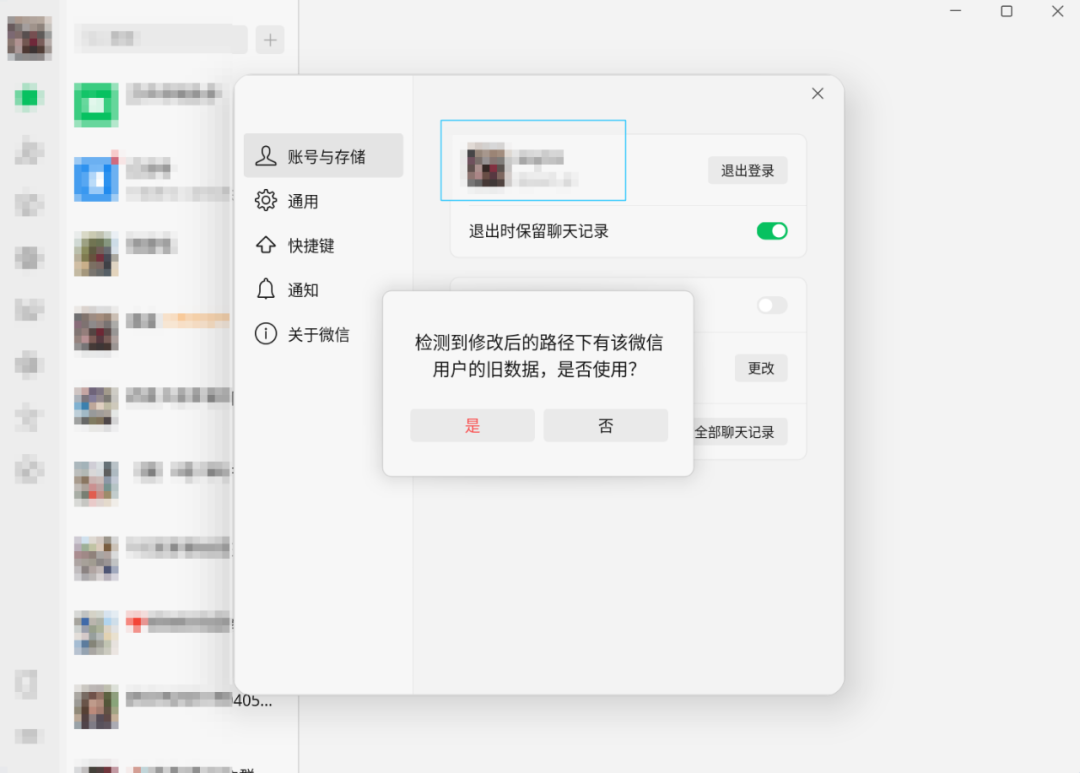Viewport: 1080px width, 773px height.
Task: Close the settings dialog with X
Action: pyautogui.click(x=818, y=93)
